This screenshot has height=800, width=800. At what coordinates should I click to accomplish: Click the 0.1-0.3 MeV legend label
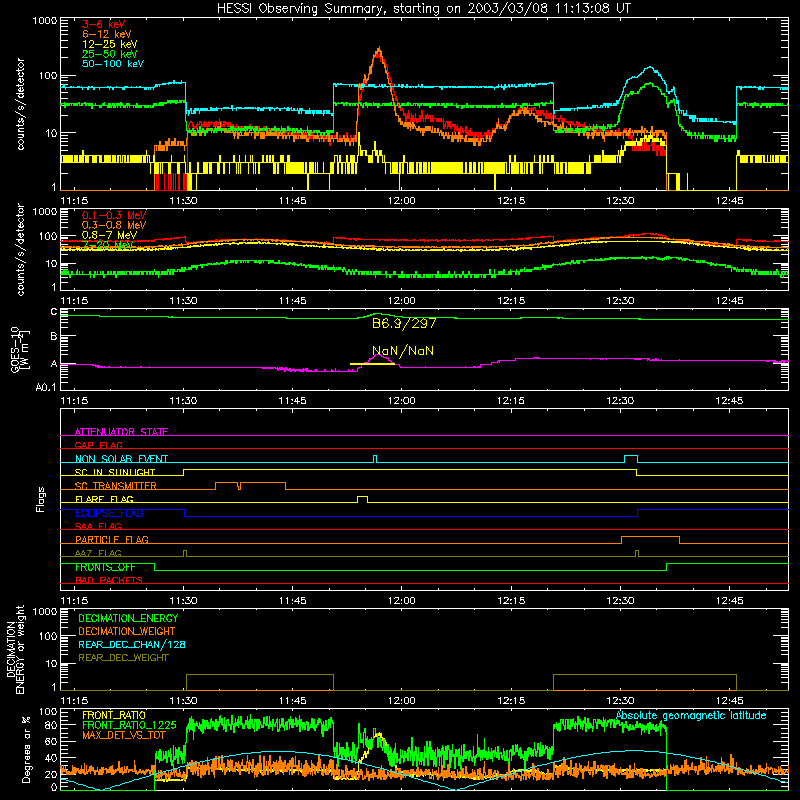[114, 215]
